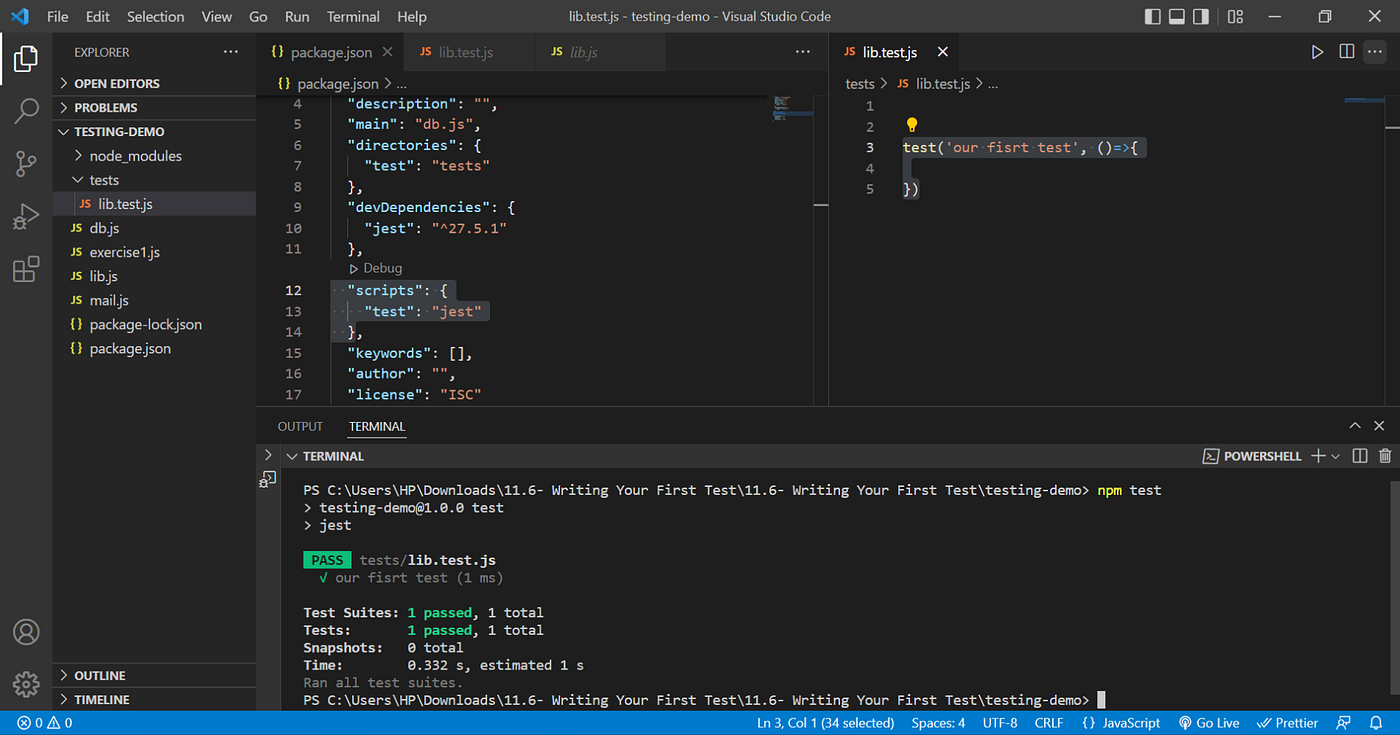
Task: Open package-lock.json in the explorer
Action: 145,325
